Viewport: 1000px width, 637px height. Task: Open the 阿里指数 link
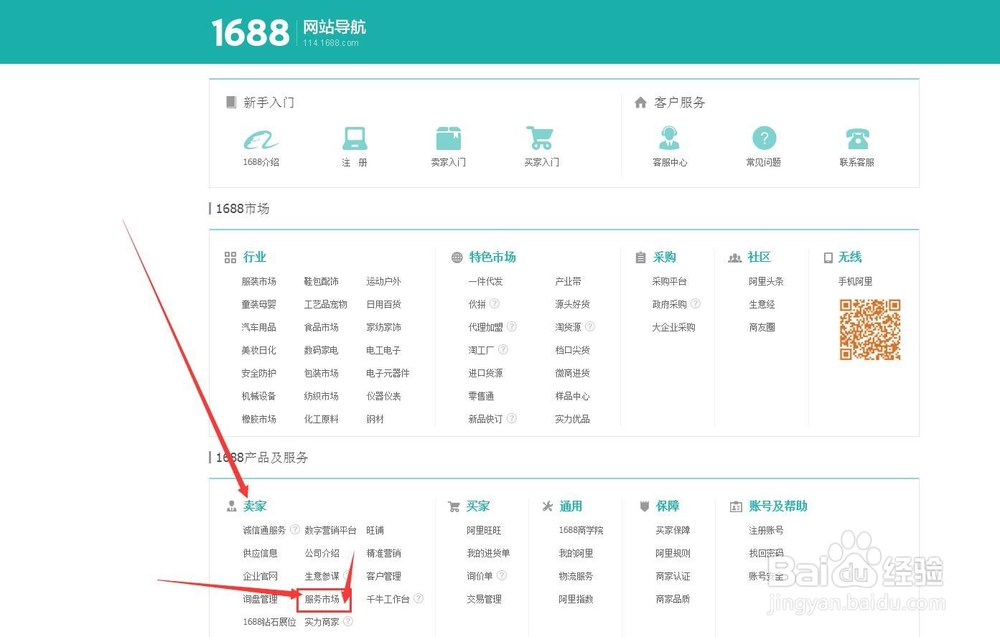[576, 599]
